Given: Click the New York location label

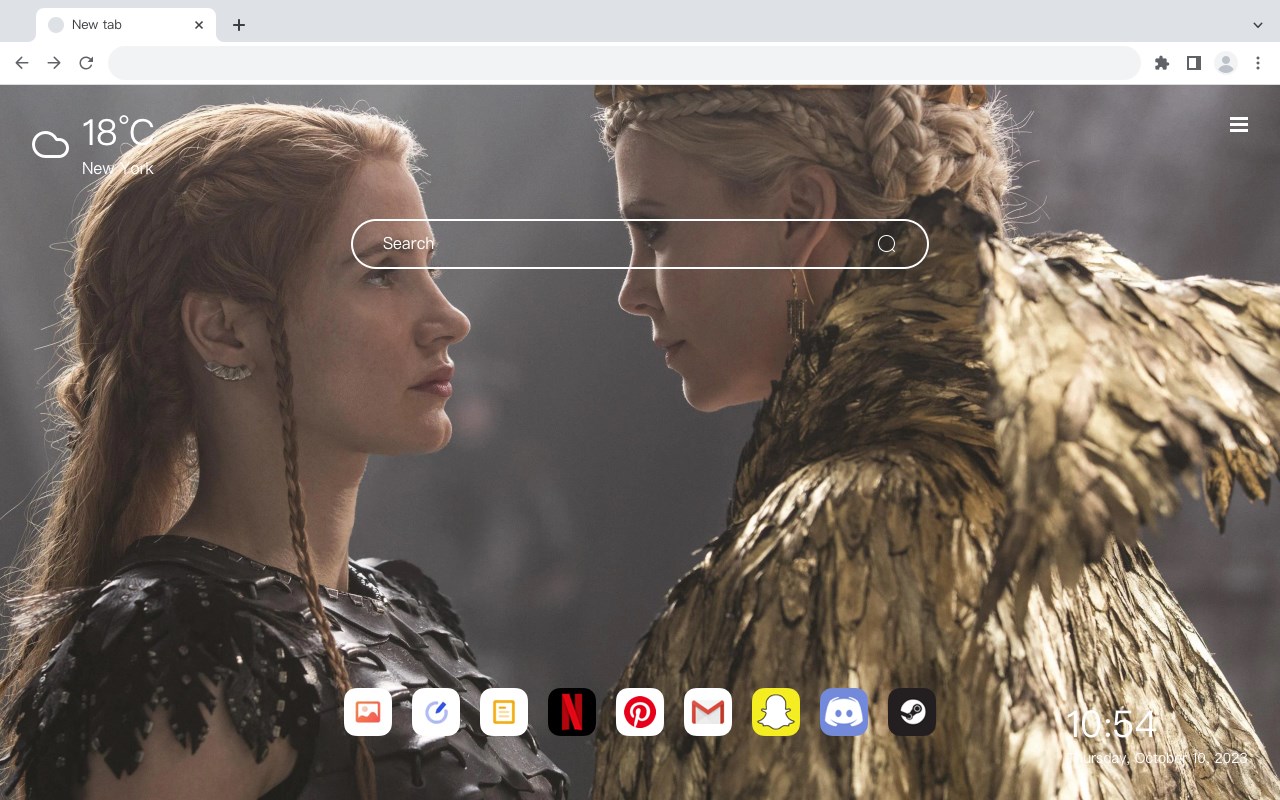Looking at the screenshot, I should [118, 169].
